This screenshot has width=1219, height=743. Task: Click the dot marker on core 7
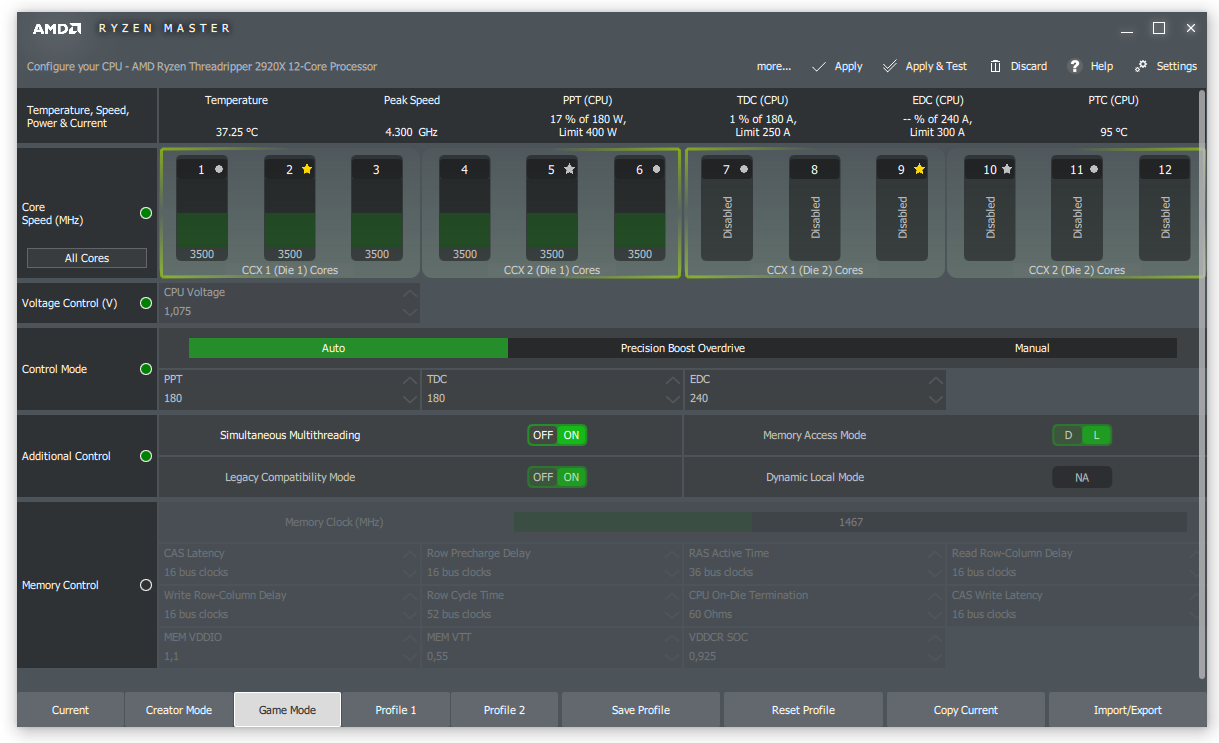coord(744,169)
